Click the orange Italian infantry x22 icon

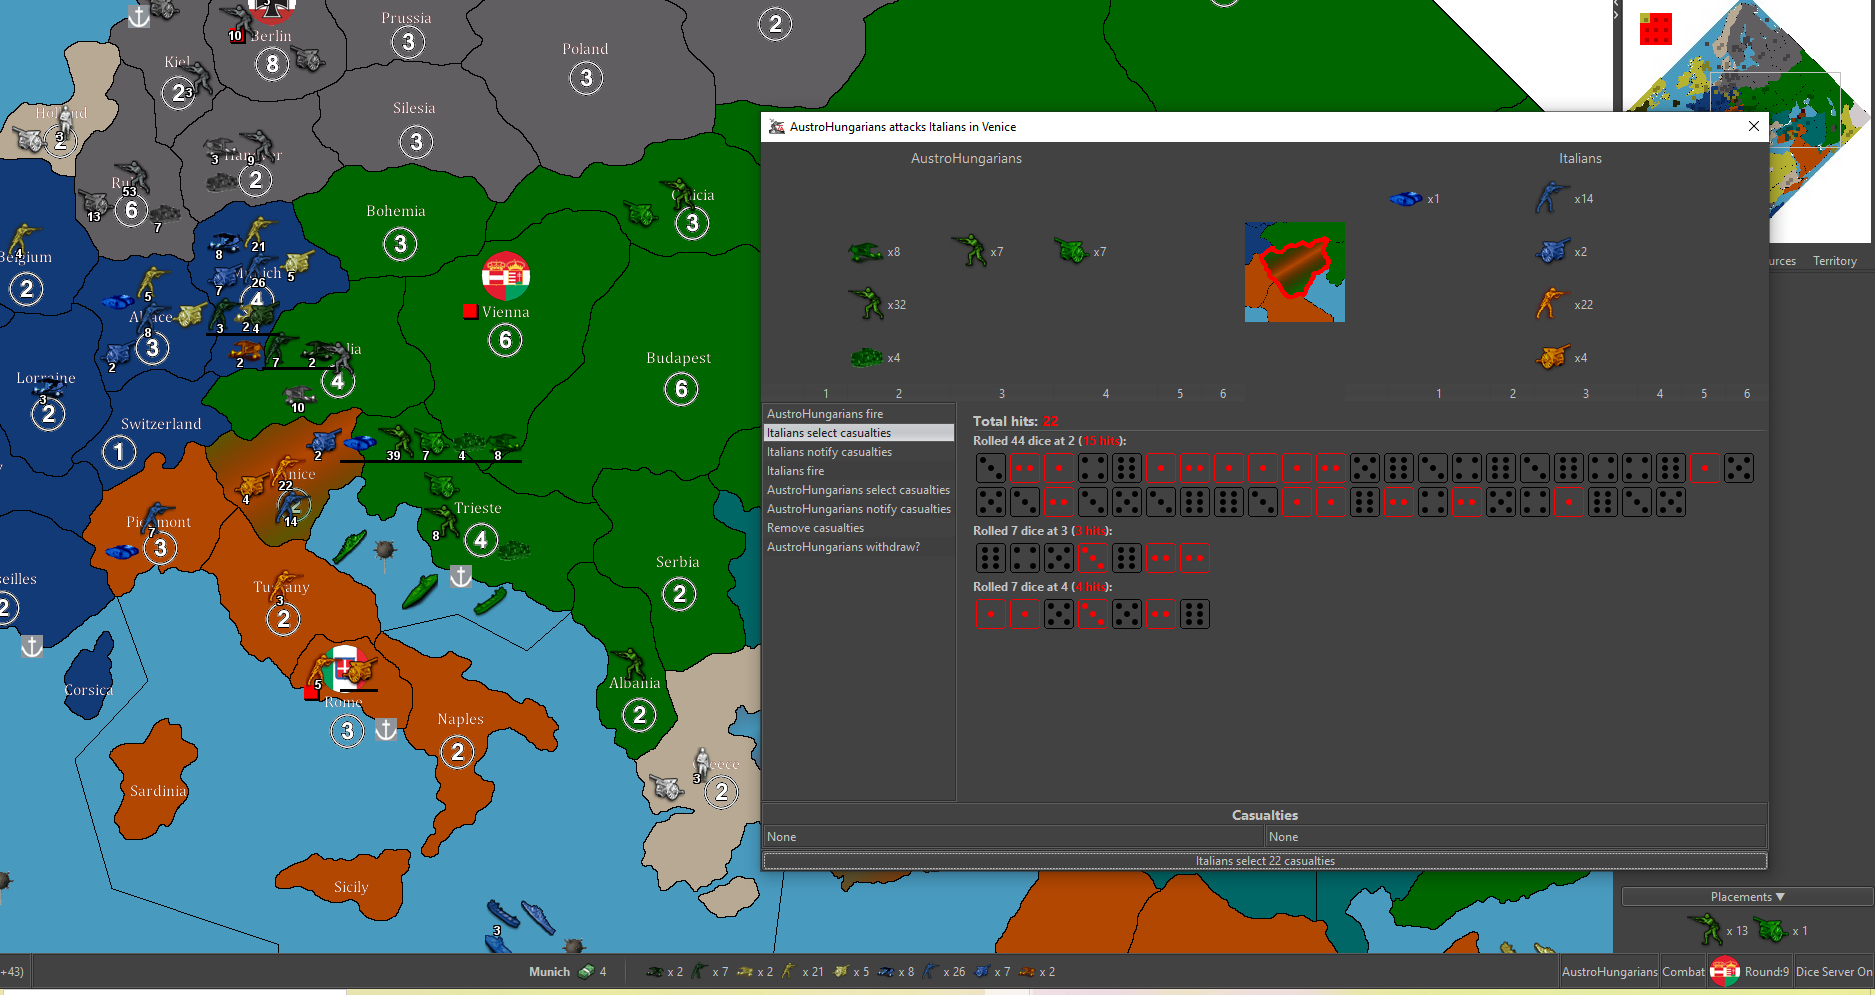1551,303
